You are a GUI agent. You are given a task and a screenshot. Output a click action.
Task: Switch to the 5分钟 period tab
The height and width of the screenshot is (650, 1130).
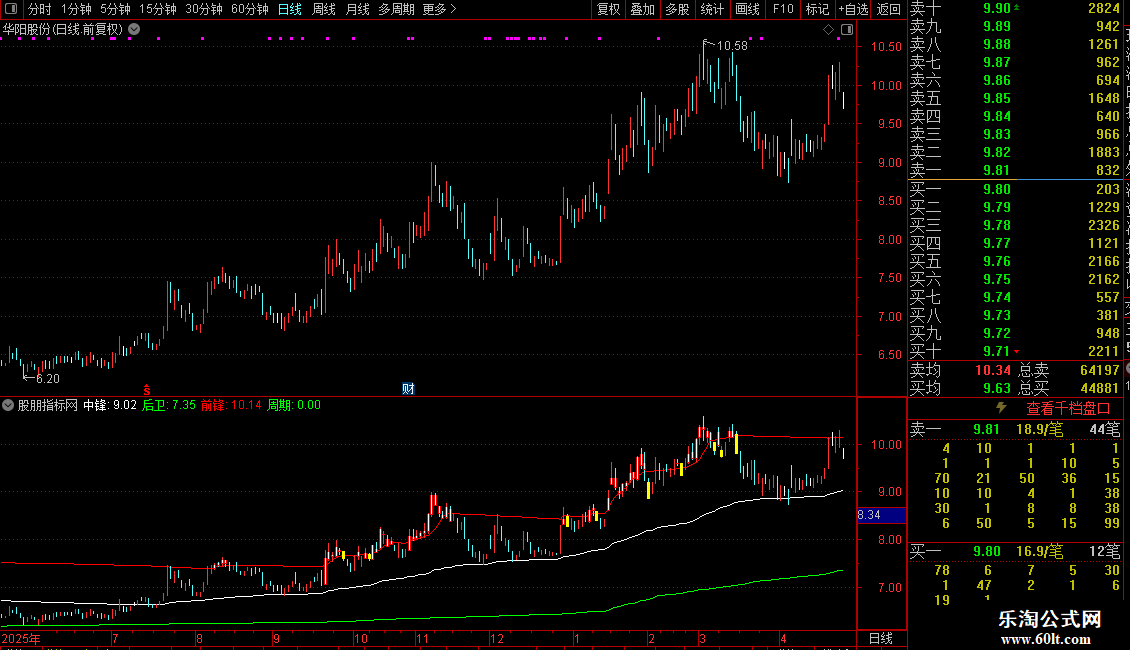tap(115, 9)
